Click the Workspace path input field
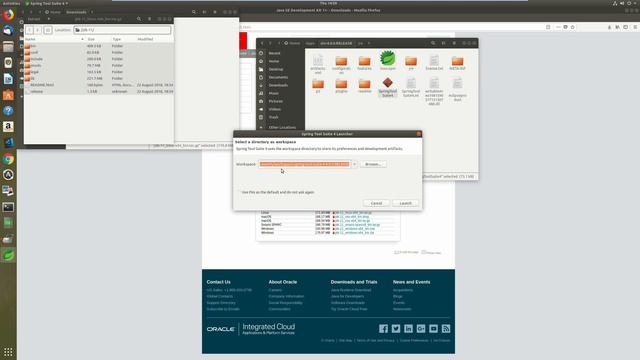The height and width of the screenshot is (360, 640). tap(304, 164)
